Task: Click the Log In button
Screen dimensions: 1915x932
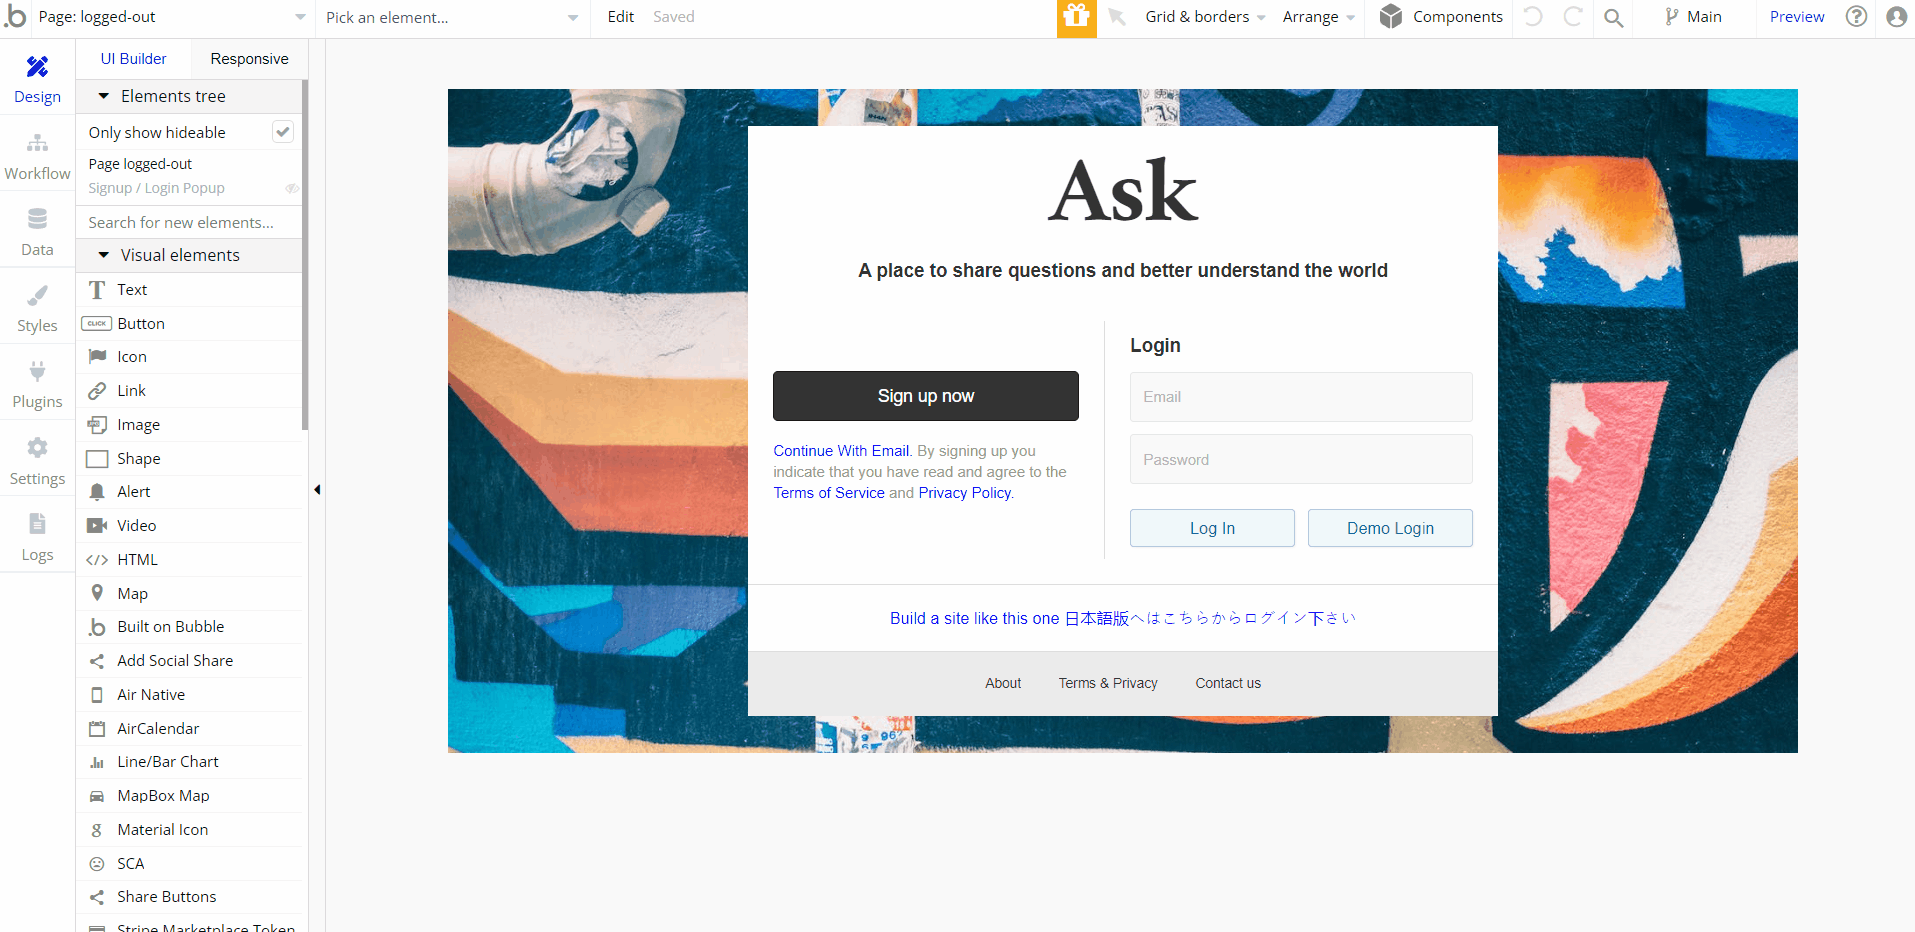Action: 1212,528
